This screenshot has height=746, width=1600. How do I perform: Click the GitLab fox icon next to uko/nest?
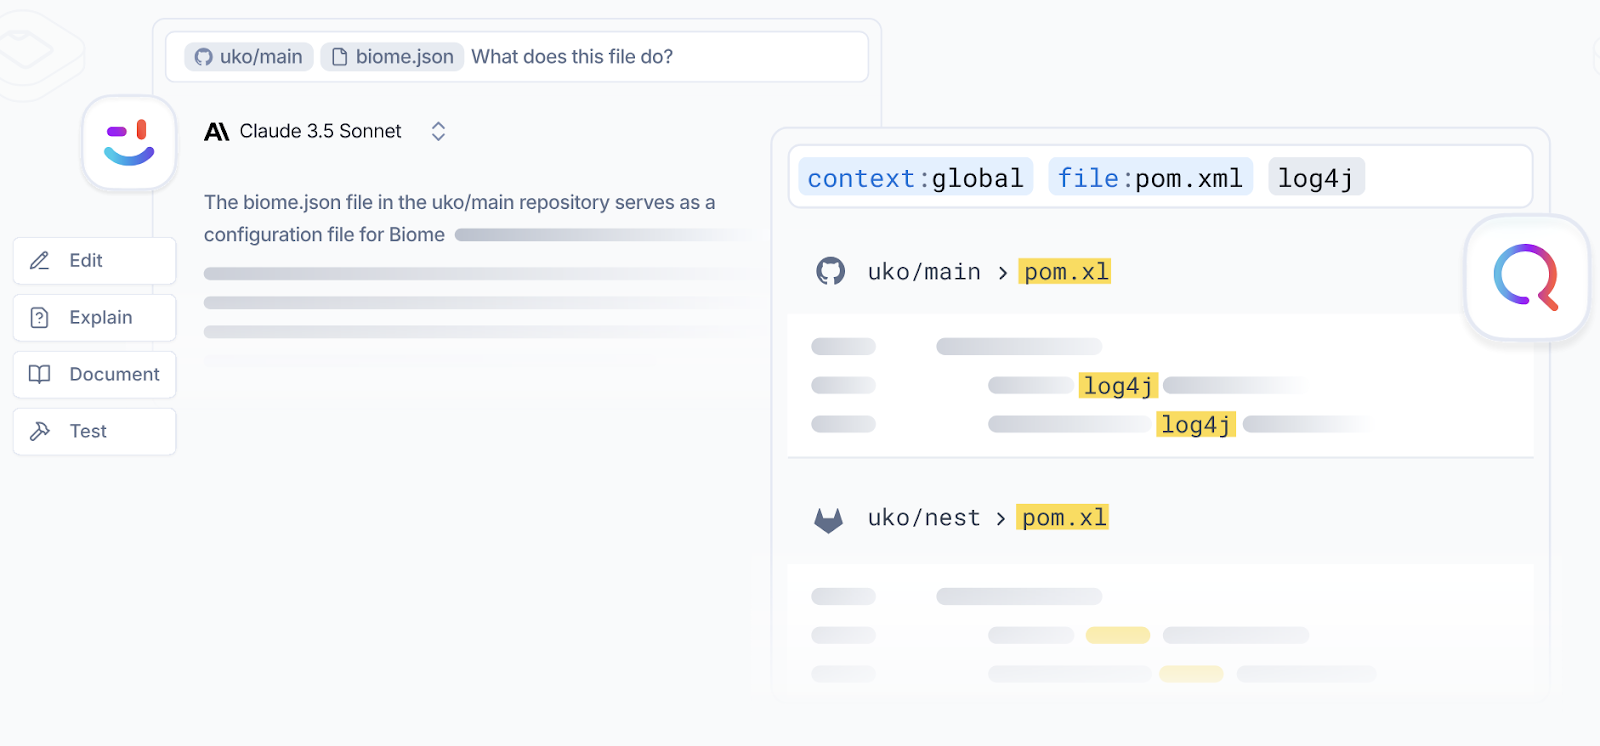pyautogui.click(x=829, y=519)
